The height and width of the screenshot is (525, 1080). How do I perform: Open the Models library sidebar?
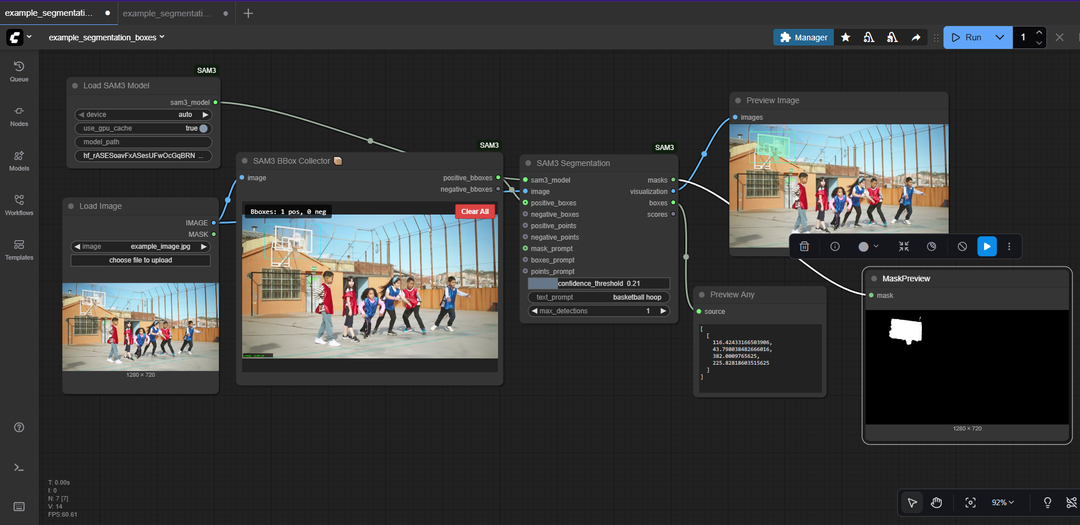pos(19,159)
